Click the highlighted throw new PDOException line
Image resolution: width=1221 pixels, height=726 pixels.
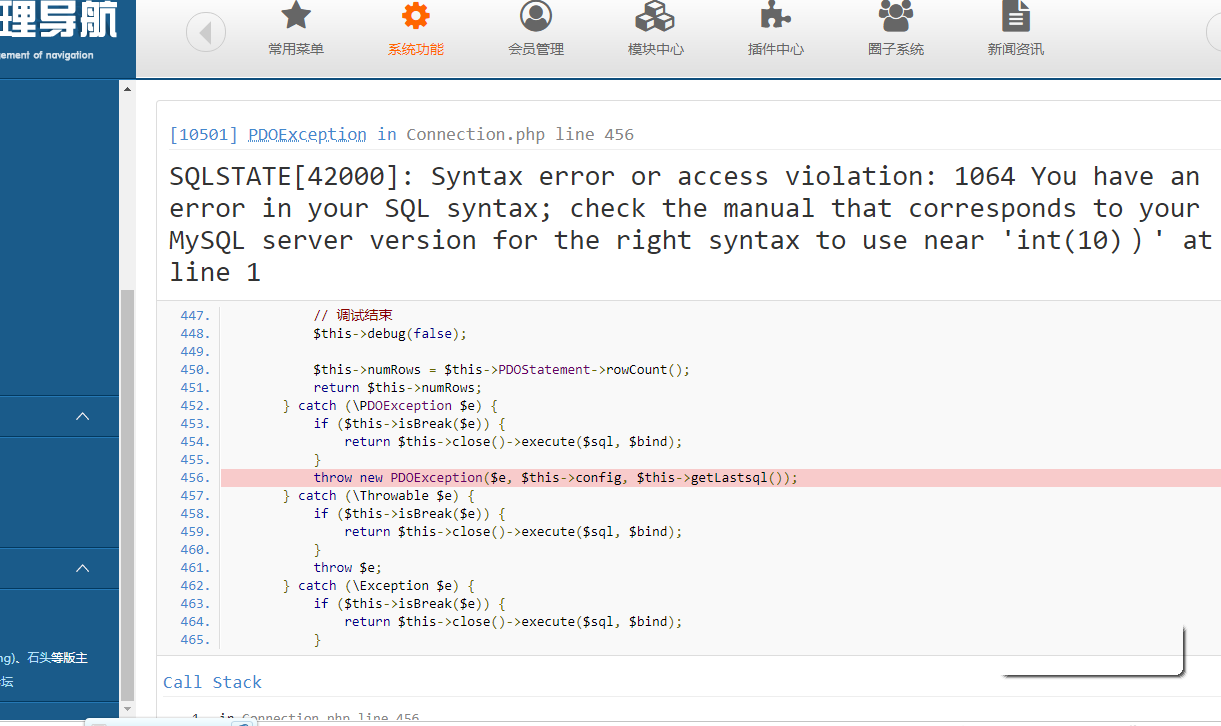[x=555, y=478]
